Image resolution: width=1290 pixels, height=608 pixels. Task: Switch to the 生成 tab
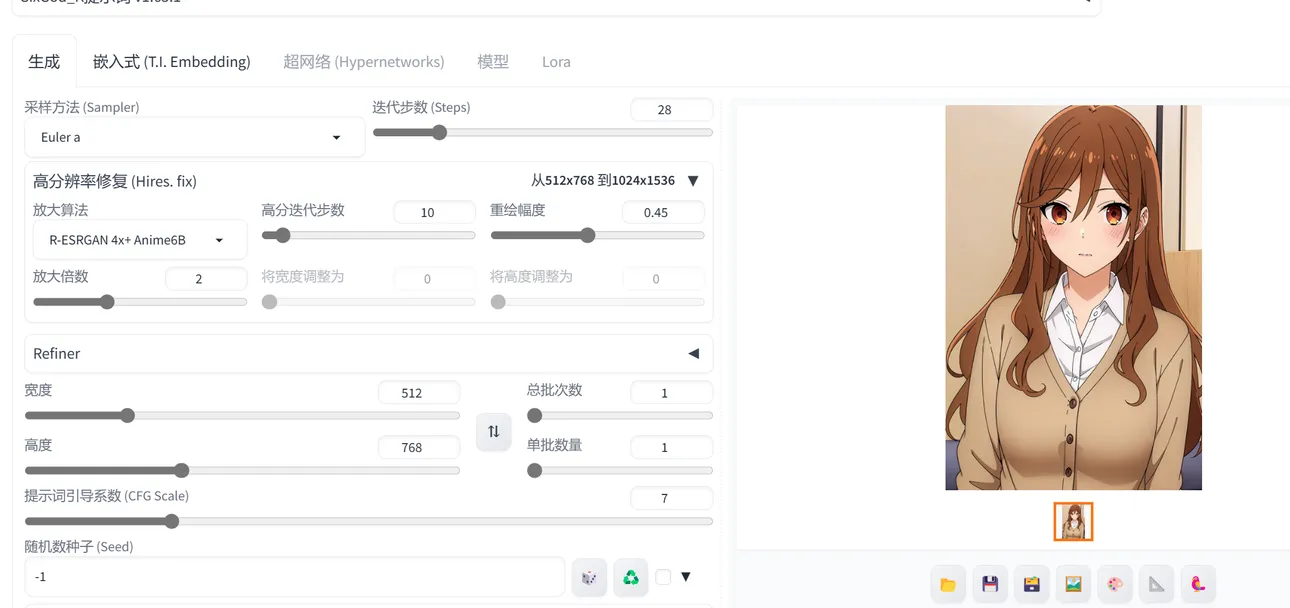click(x=44, y=61)
